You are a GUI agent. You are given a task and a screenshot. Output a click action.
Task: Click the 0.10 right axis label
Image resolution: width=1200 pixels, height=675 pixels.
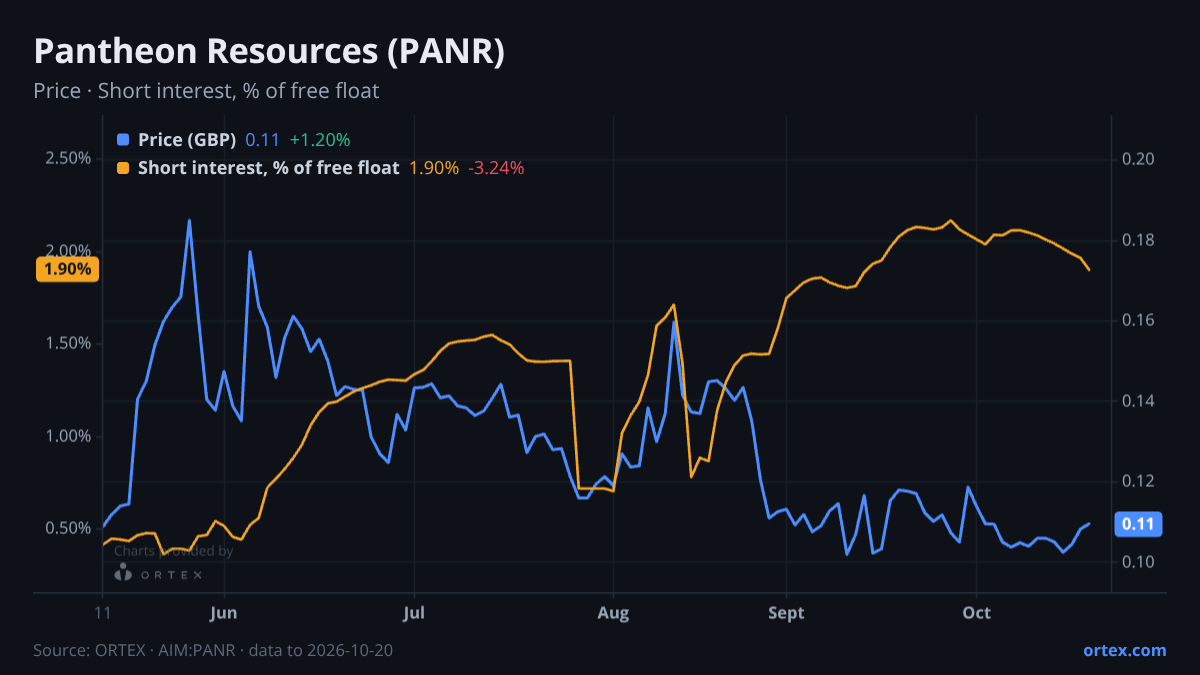tap(1139, 562)
